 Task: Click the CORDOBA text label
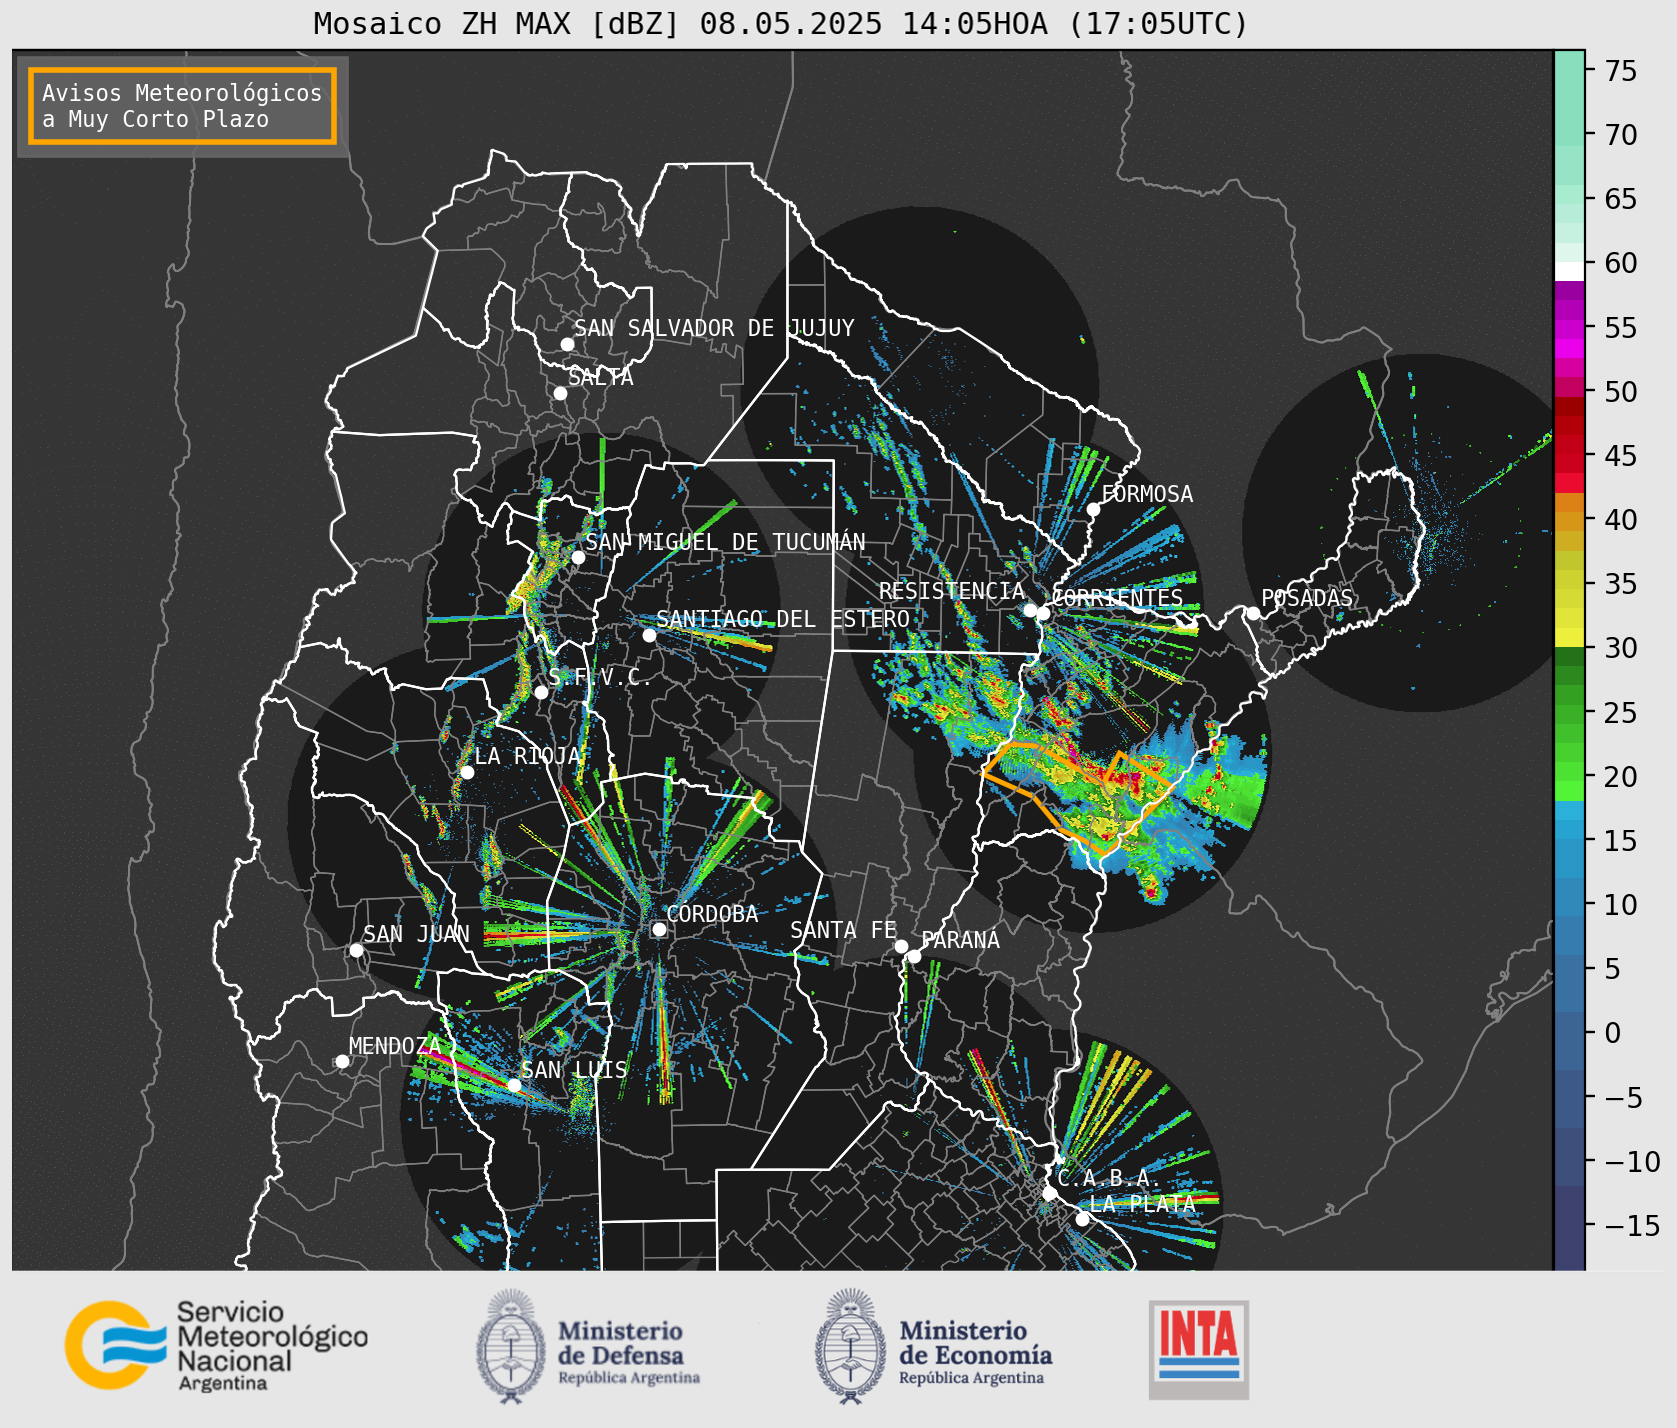click(x=712, y=914)
